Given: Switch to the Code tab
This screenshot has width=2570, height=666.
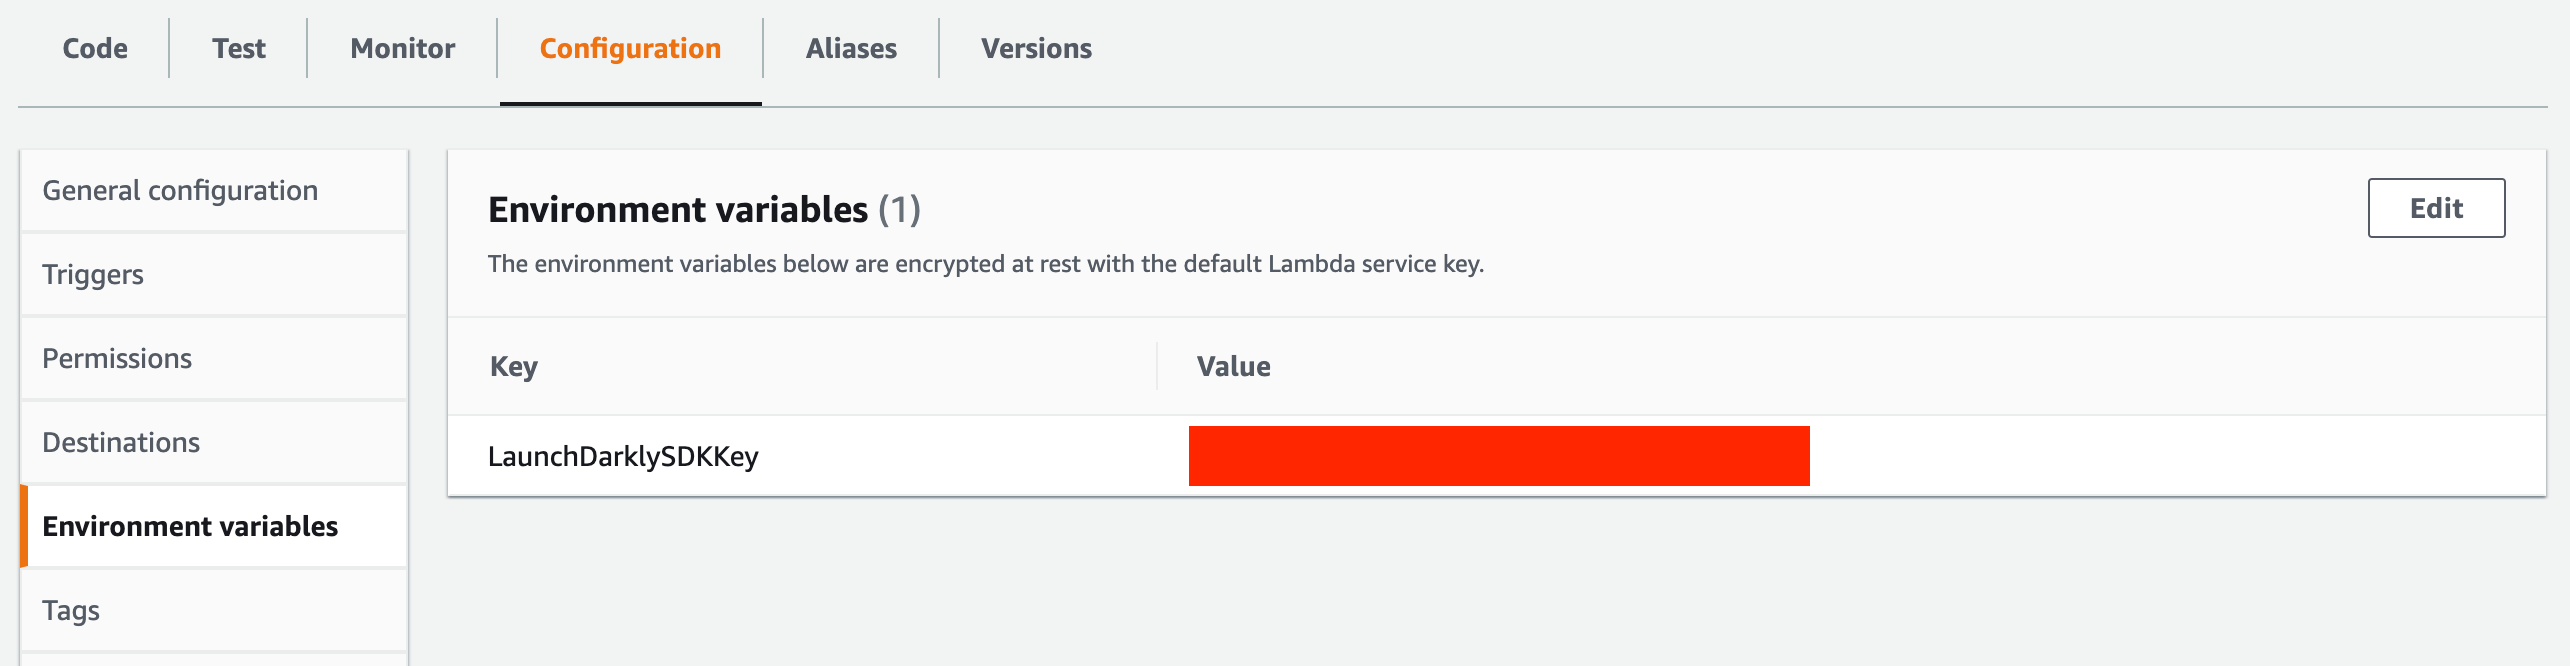Looking at the screenshot, I should pyautogui.click(x=93, y=48).
